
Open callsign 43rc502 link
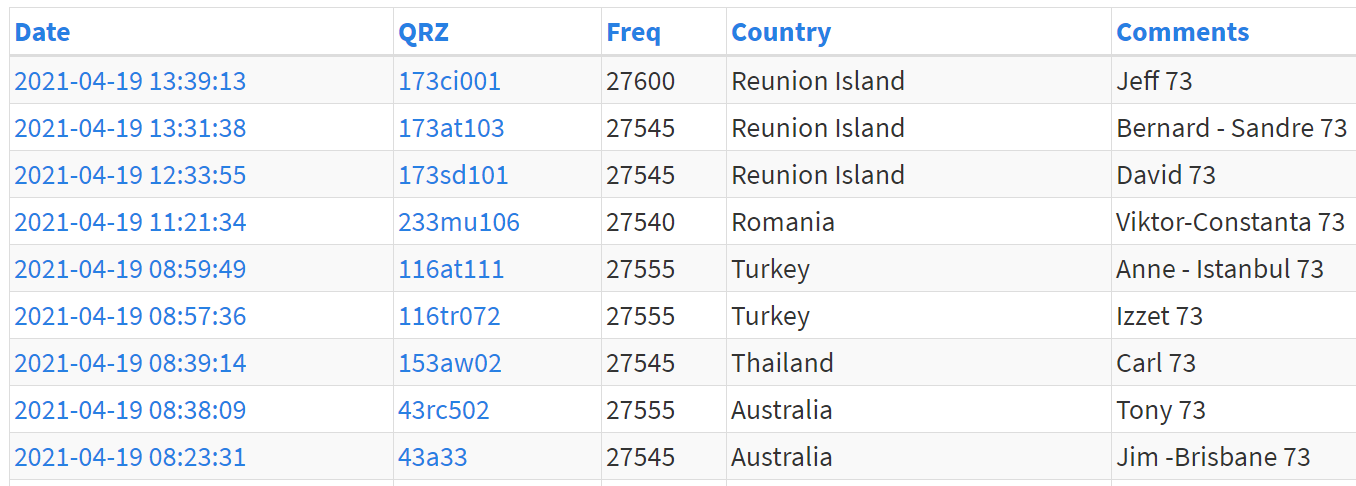pos(444,410)
